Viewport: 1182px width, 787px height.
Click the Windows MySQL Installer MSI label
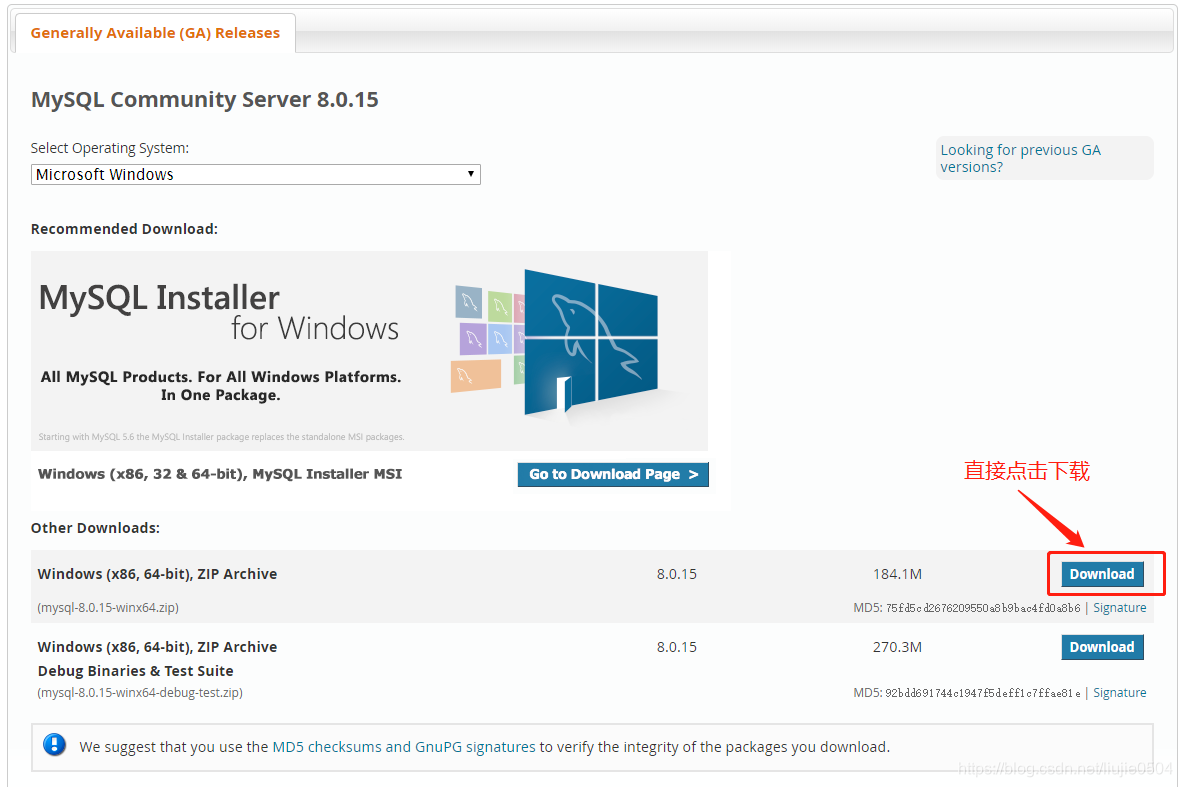point(220,474)
